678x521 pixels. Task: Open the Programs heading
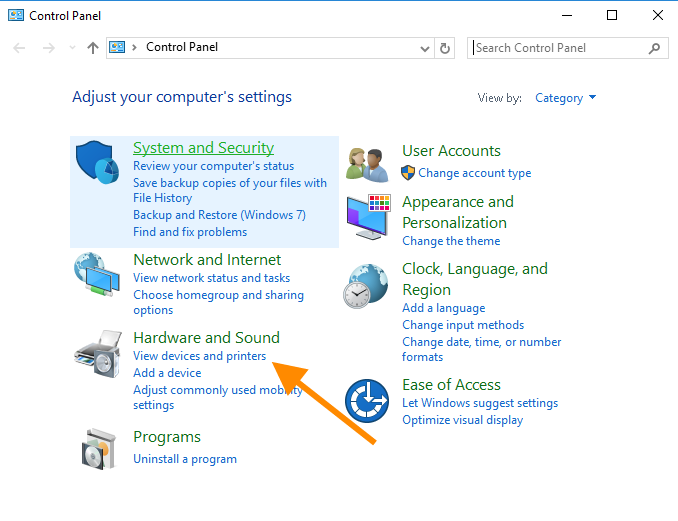pos(167,437)
